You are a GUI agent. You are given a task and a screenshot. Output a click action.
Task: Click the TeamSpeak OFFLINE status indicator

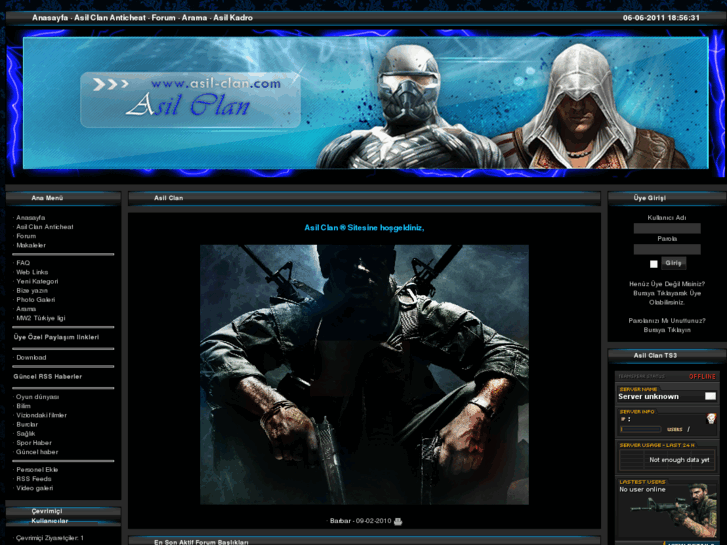coord(702,377)
